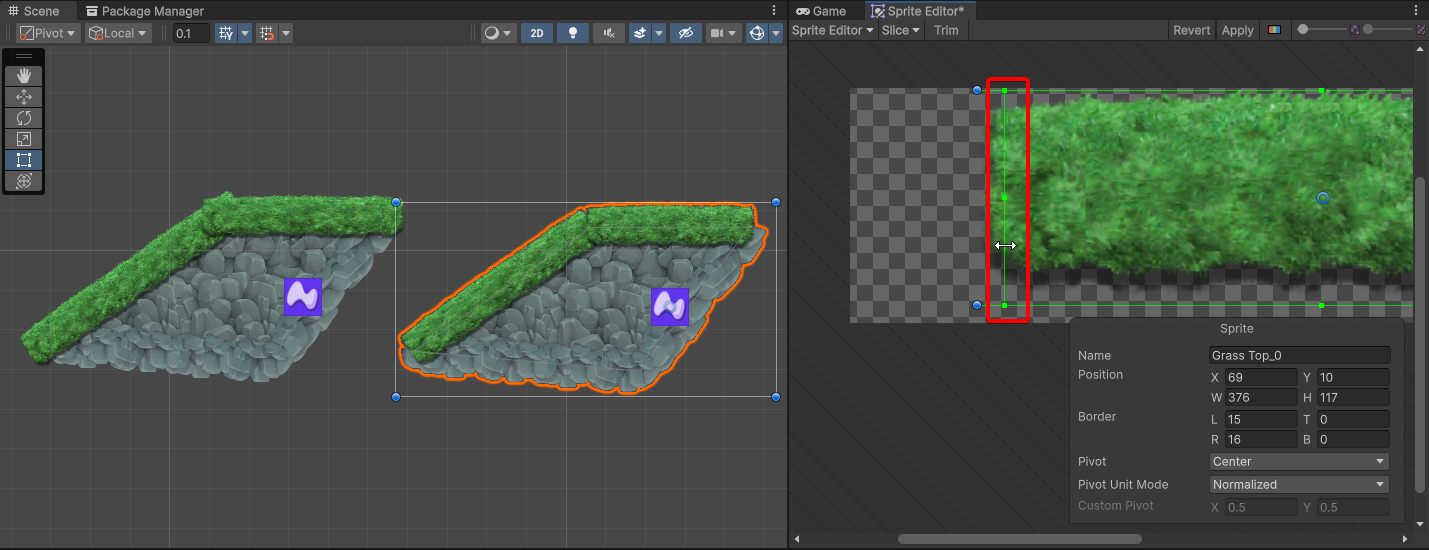Image resolution: width=1429 pixels, height=550 pixels.
Task: Click the Apply button
Action: tap(1237, 30)
